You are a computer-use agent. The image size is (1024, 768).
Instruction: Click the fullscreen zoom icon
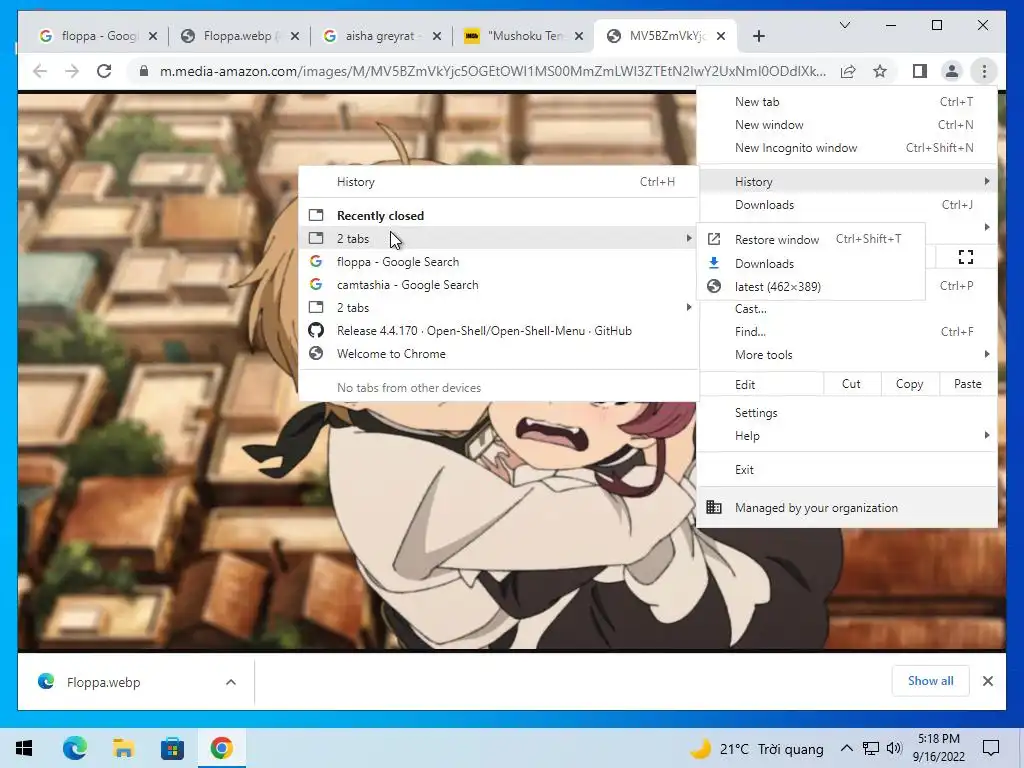[966, 257]
